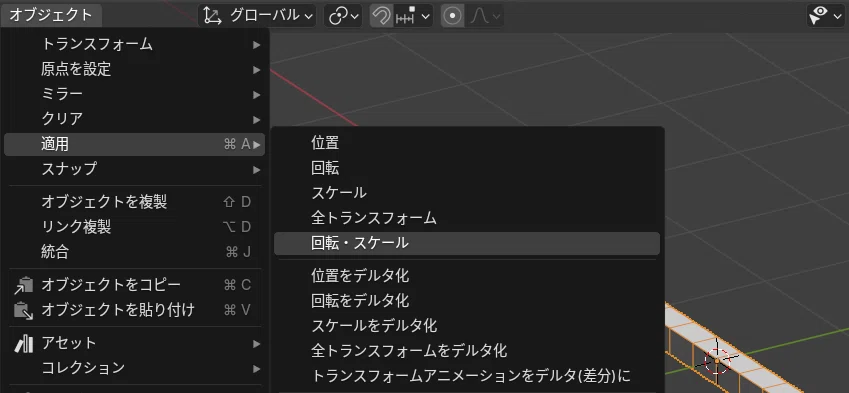
Task: Expand the 原点を設定 submenu
Action: pos(134,69)
